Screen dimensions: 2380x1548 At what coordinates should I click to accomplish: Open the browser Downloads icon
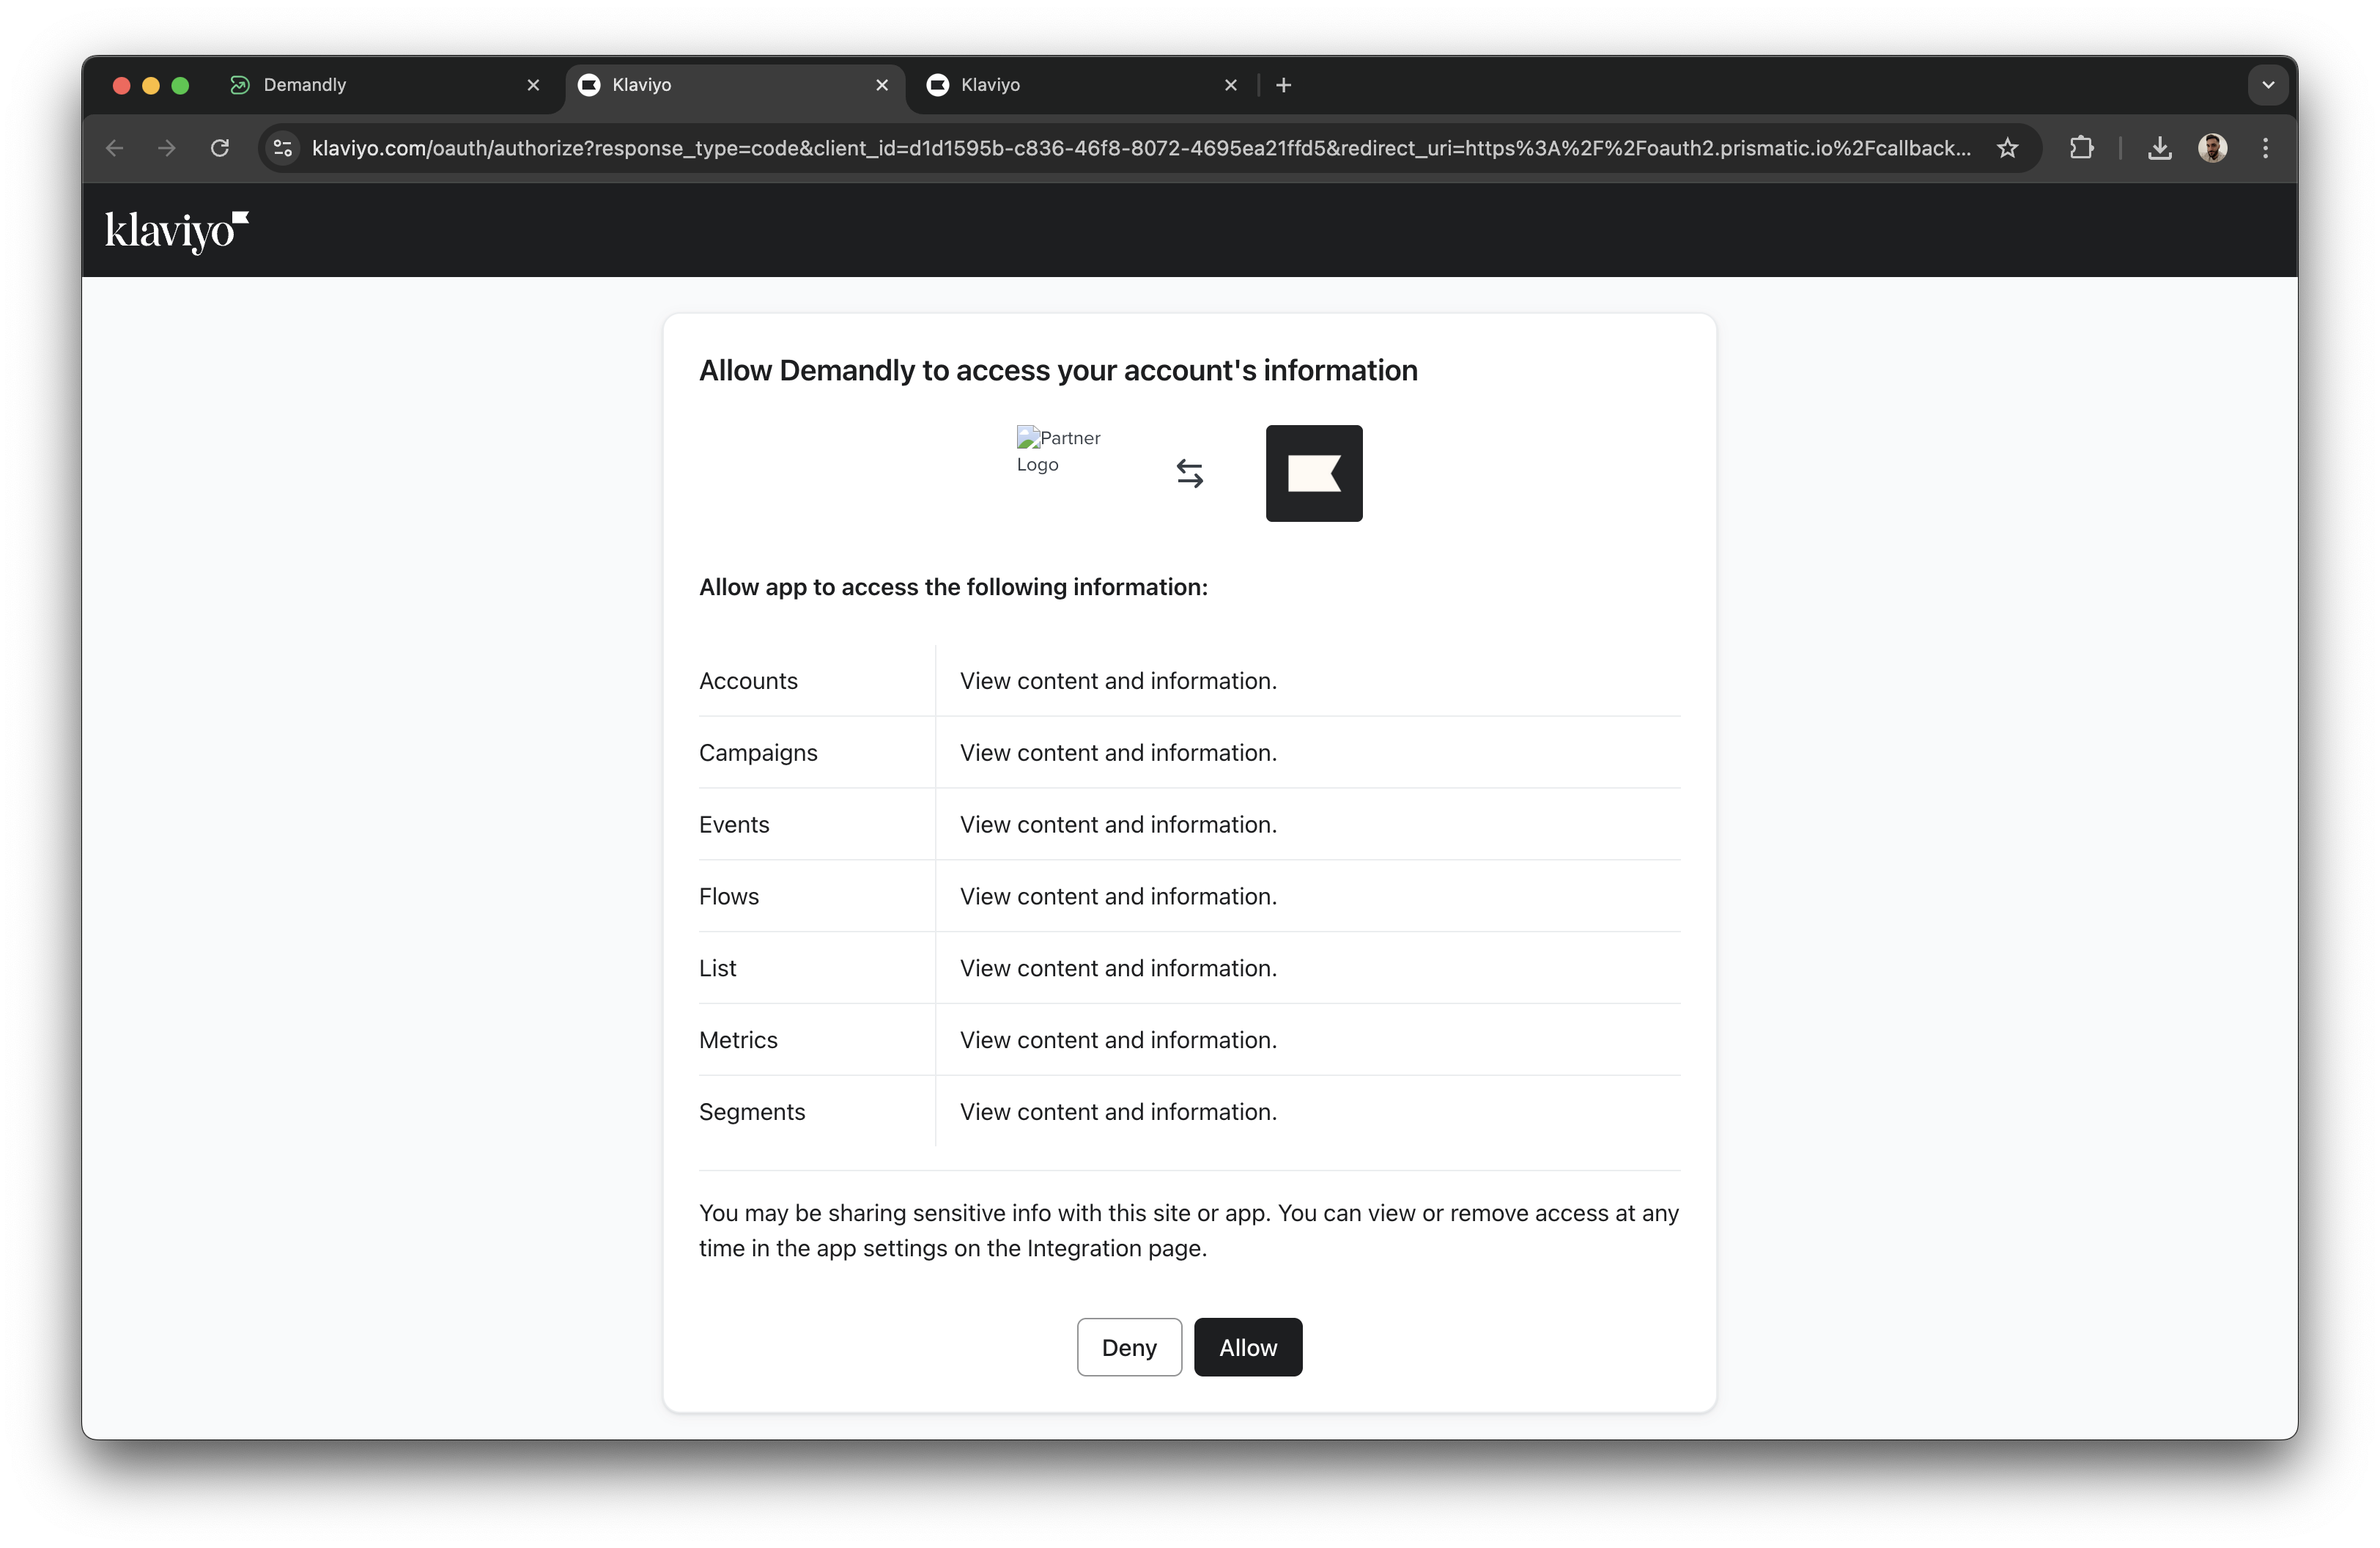2160,148
